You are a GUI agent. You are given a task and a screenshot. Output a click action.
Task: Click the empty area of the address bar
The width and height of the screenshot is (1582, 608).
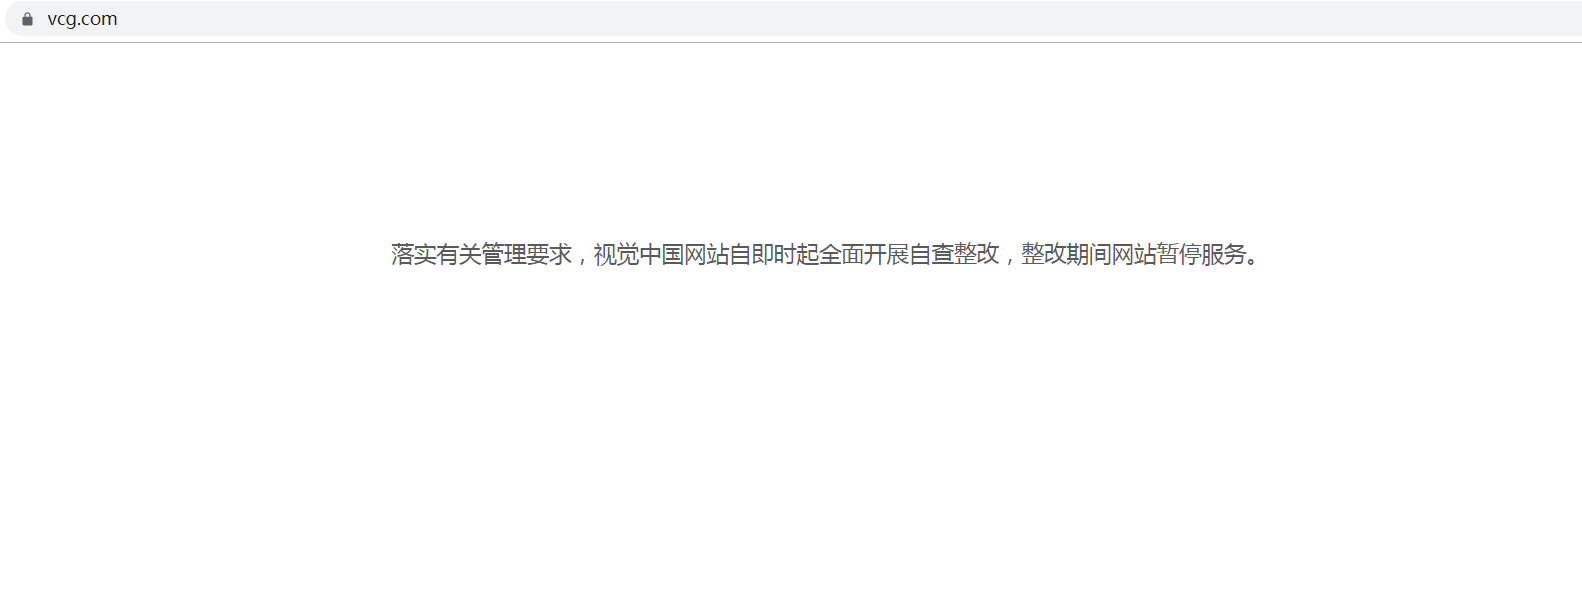850,19
